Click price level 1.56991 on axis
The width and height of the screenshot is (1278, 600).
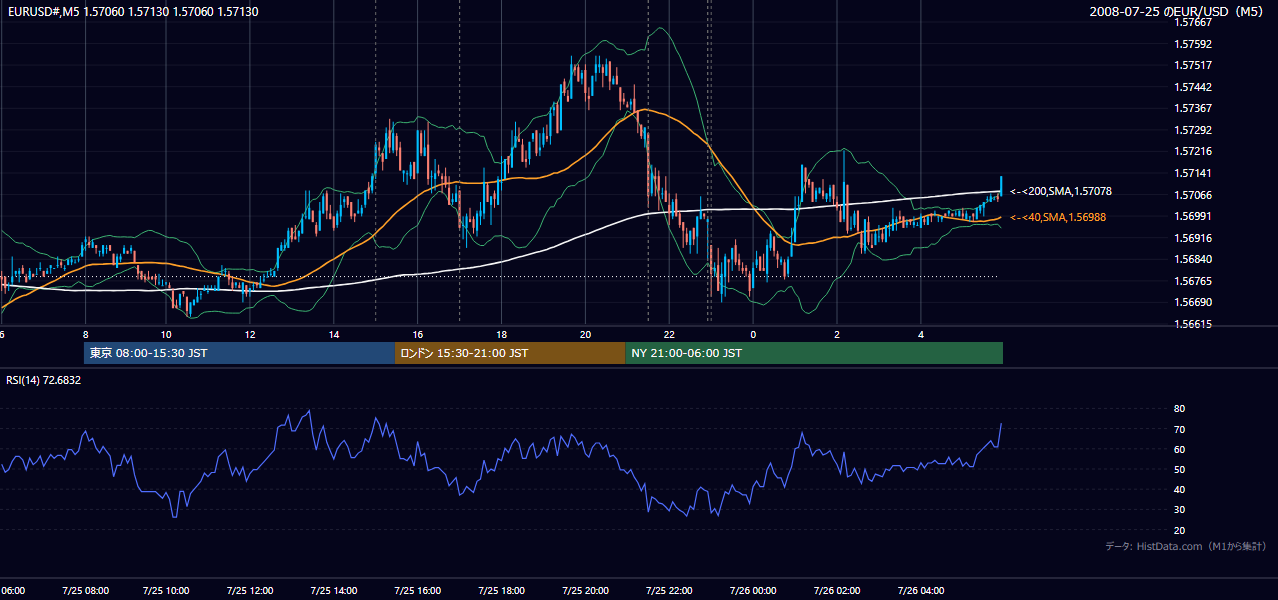(1192, 216)
